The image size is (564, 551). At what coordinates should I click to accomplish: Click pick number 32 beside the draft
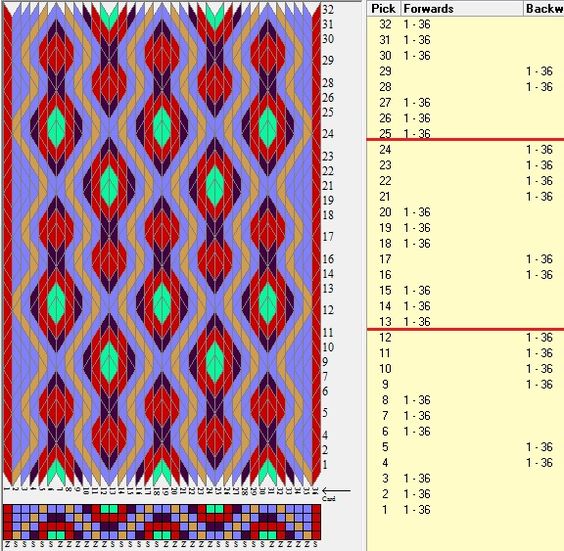coord(327,9)
